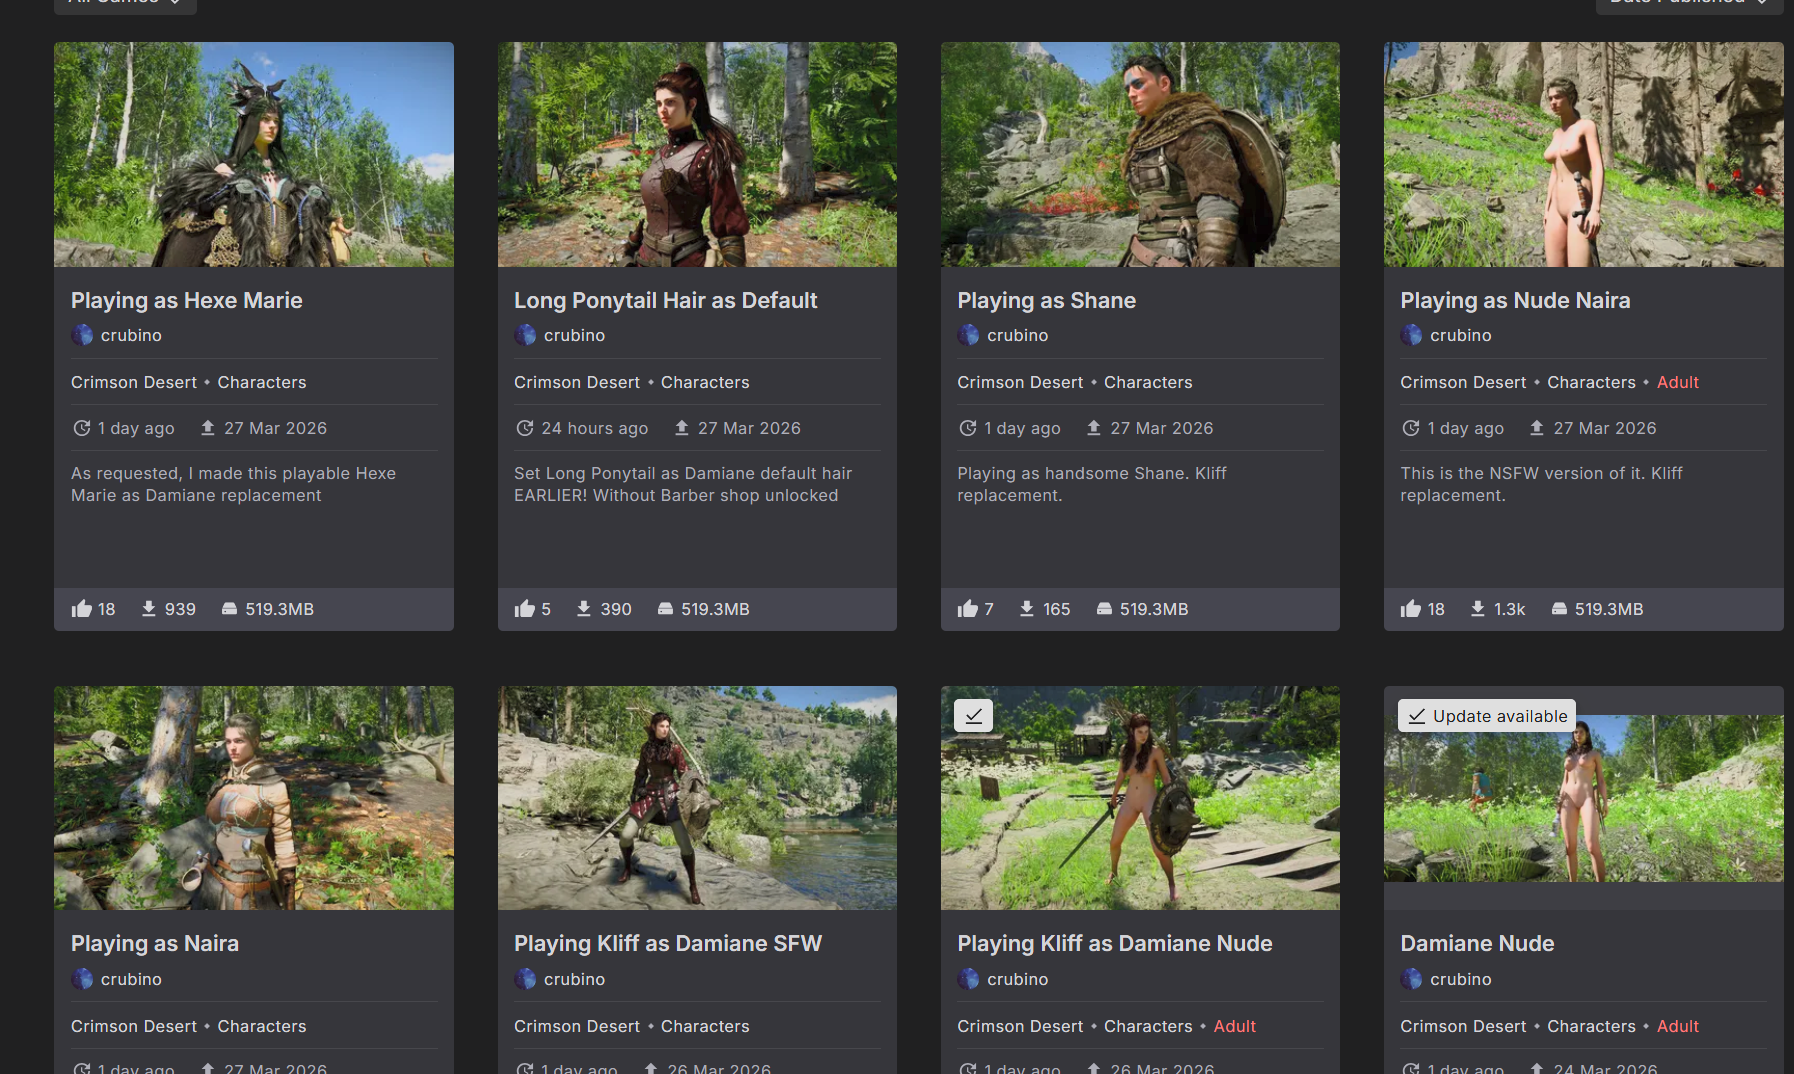Click "Characters" on Playing Kliff as Damiane SFW card
1794x1074 pixels.
point(705,1026)
